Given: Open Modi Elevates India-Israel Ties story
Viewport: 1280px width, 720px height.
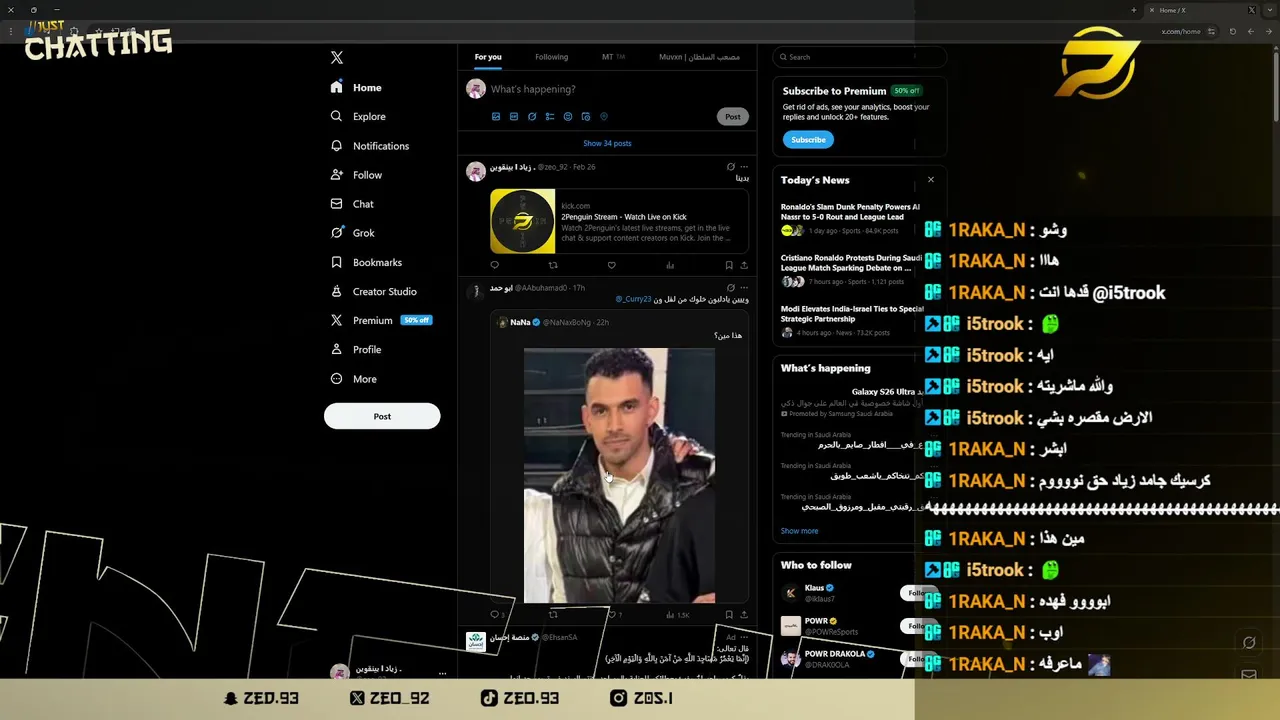Looking at the screenshot, I should click(x=851, y=321).
